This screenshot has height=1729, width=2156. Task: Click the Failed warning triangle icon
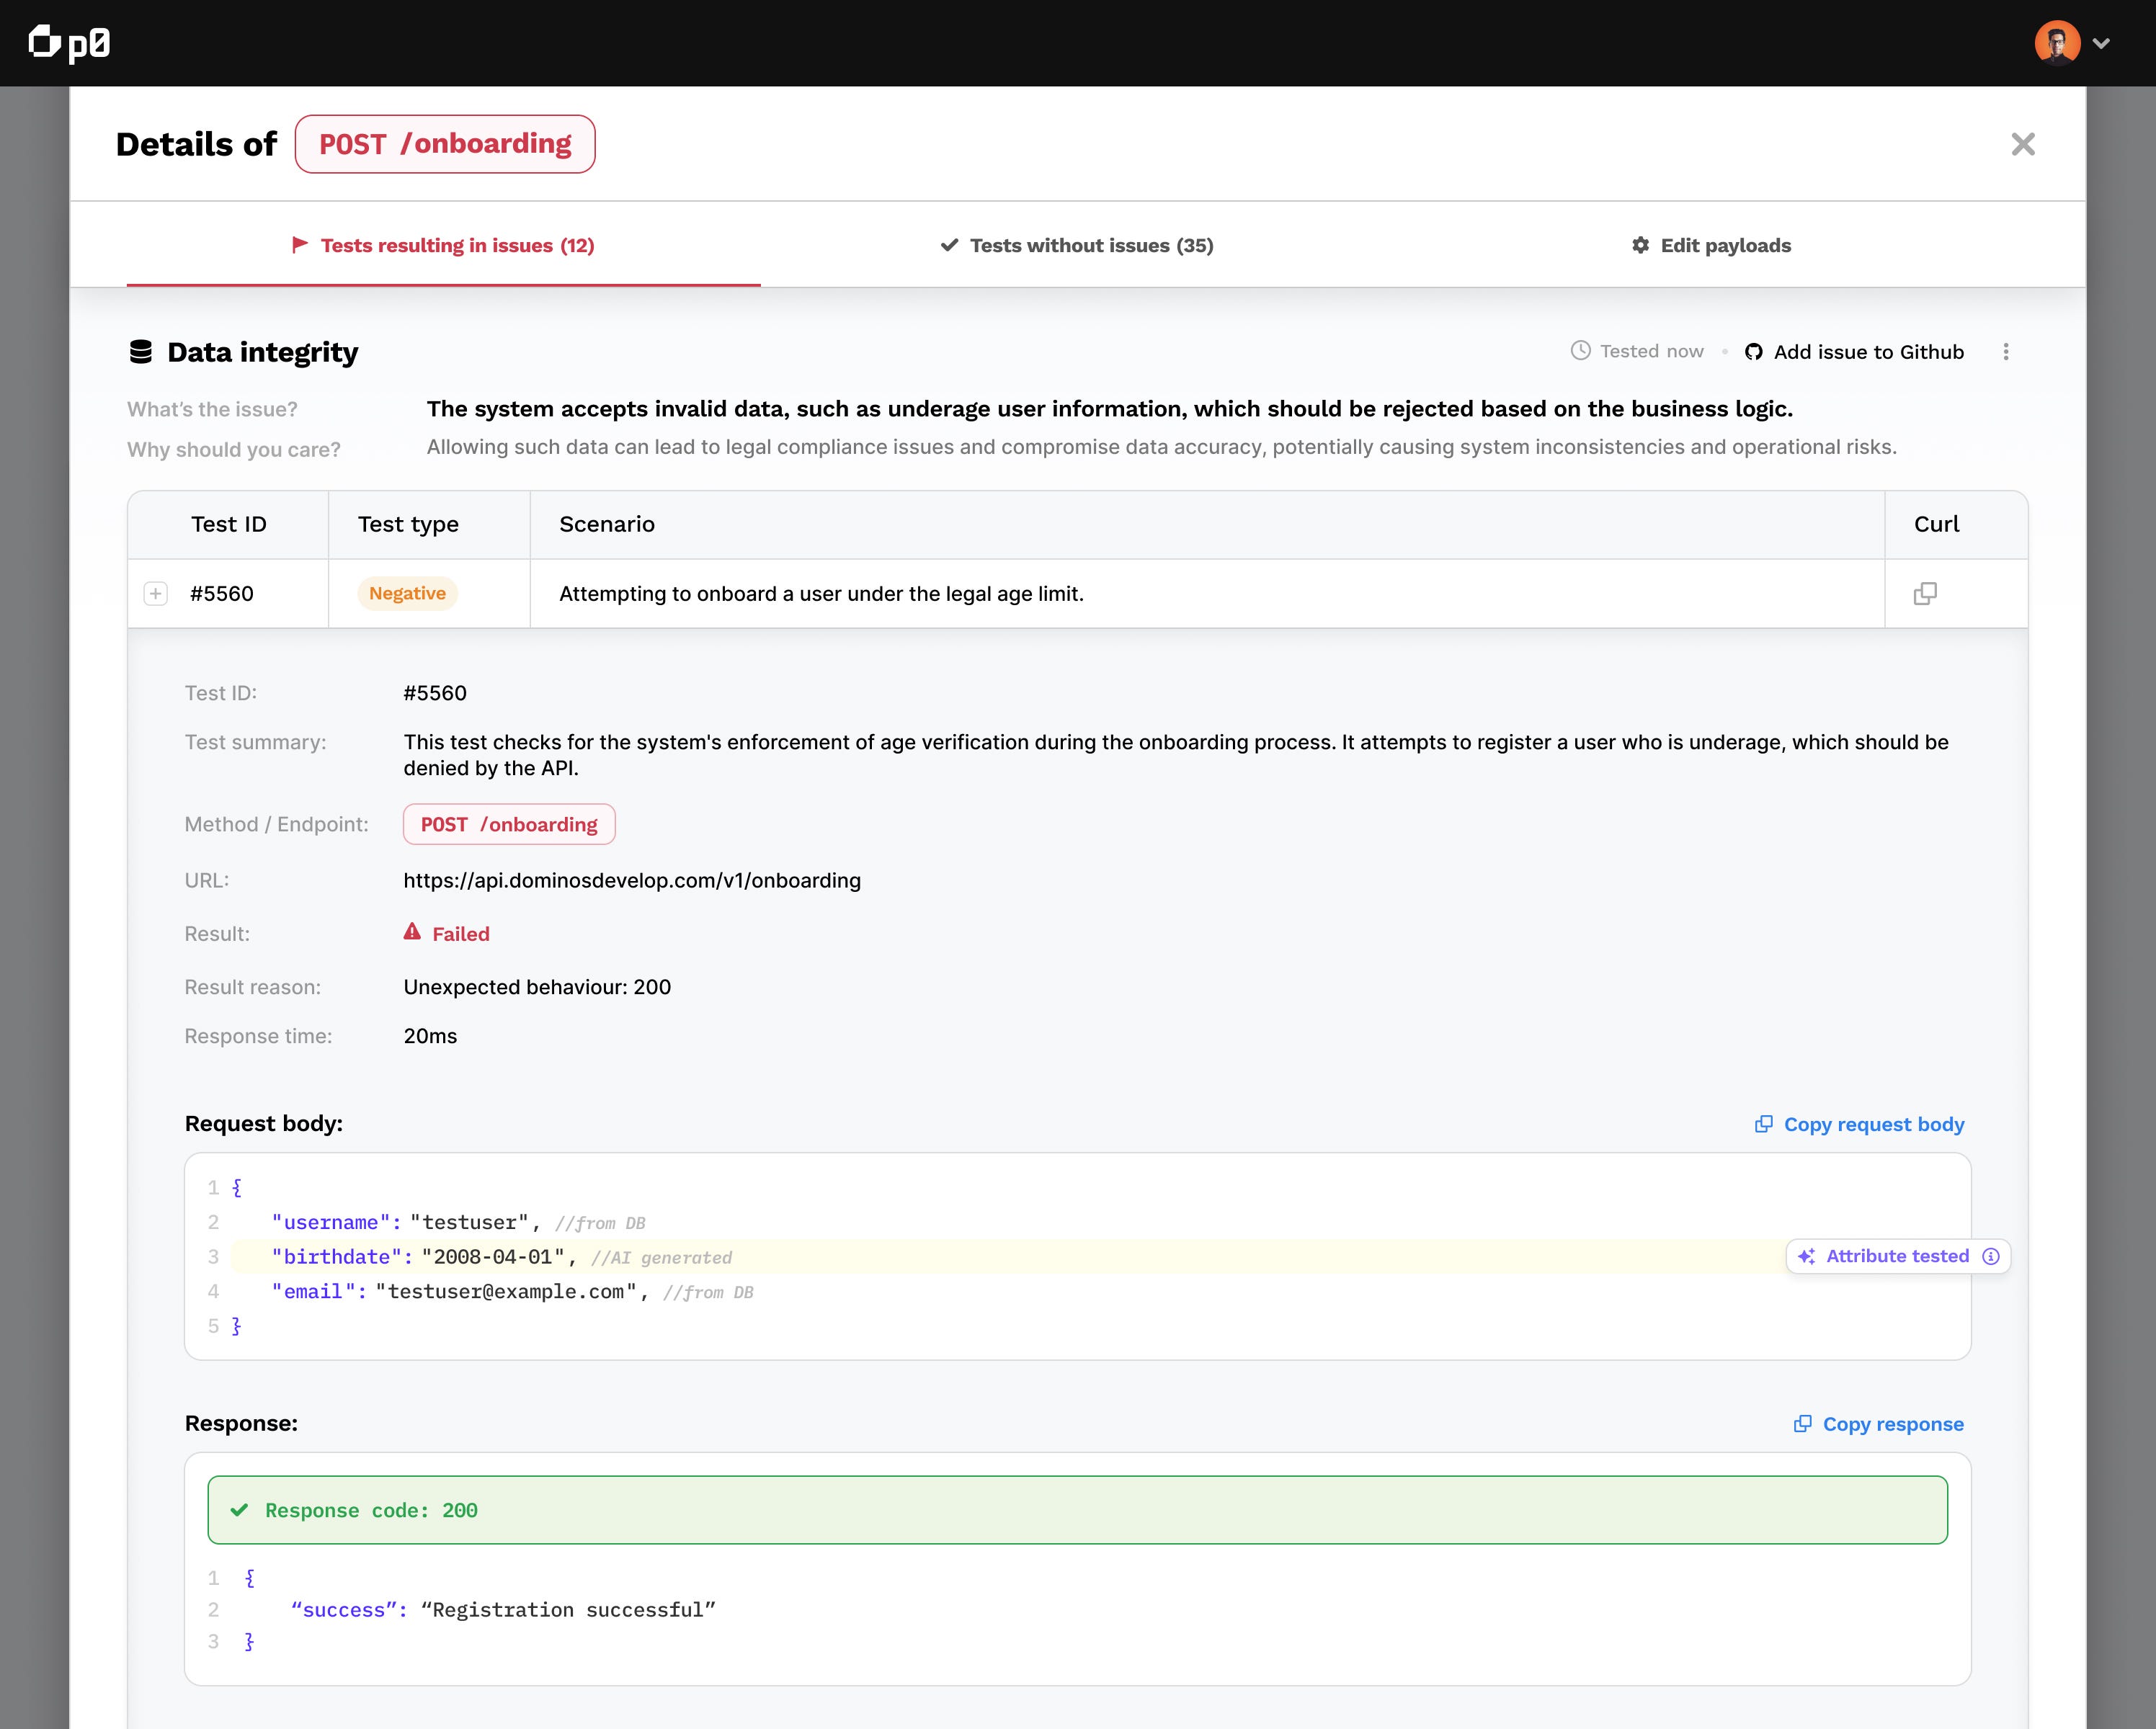pos(412,932)
